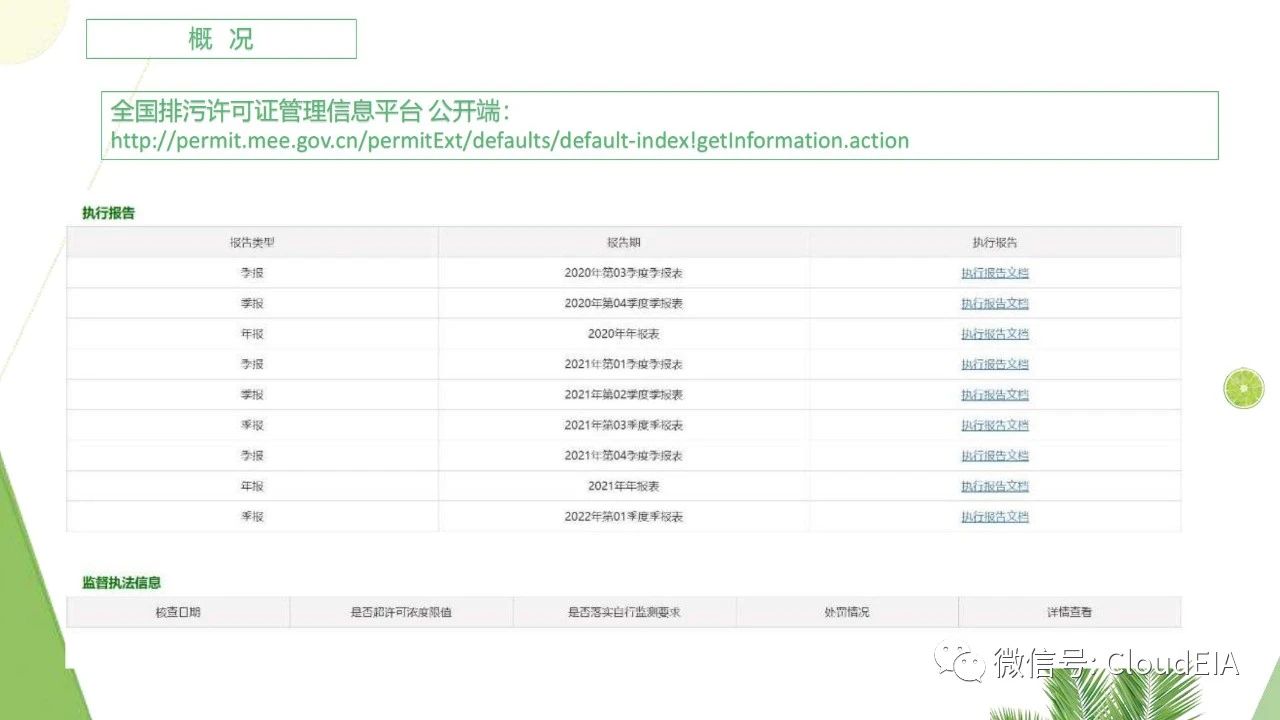This screenshot has width=1280, height=720.
Task: Click the 执行报告 section heading
Action: (x=108, y=213)
